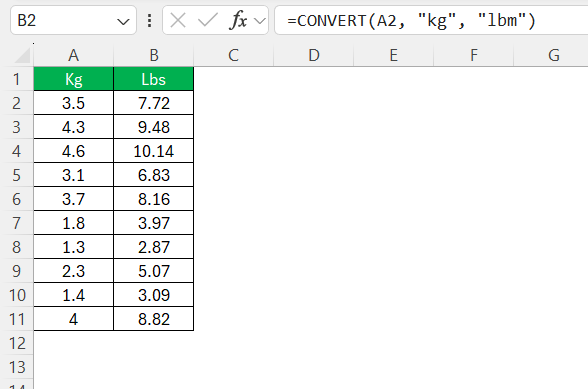Select cell with value 1.4
Viewport: 588px width, 389px height.
click(x=74, y=295)
